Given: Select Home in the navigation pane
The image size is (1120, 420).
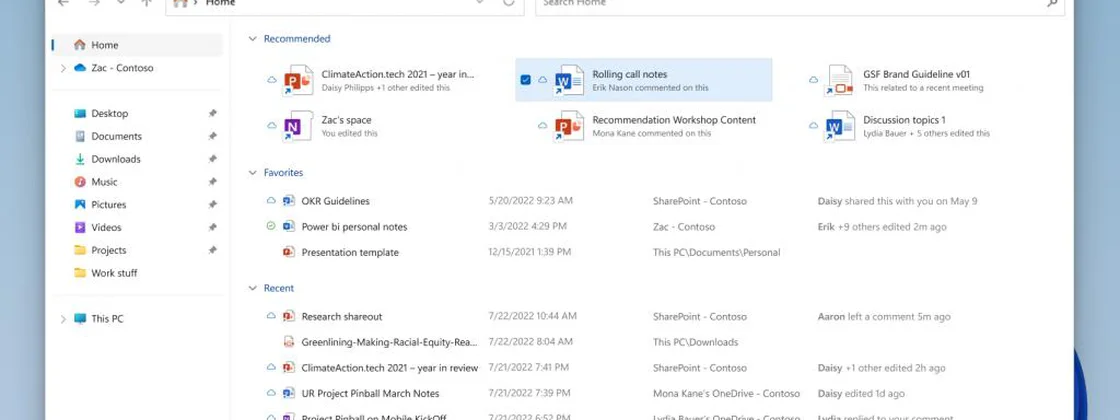Looking at the screenshot, I should [x=104, y=45].
